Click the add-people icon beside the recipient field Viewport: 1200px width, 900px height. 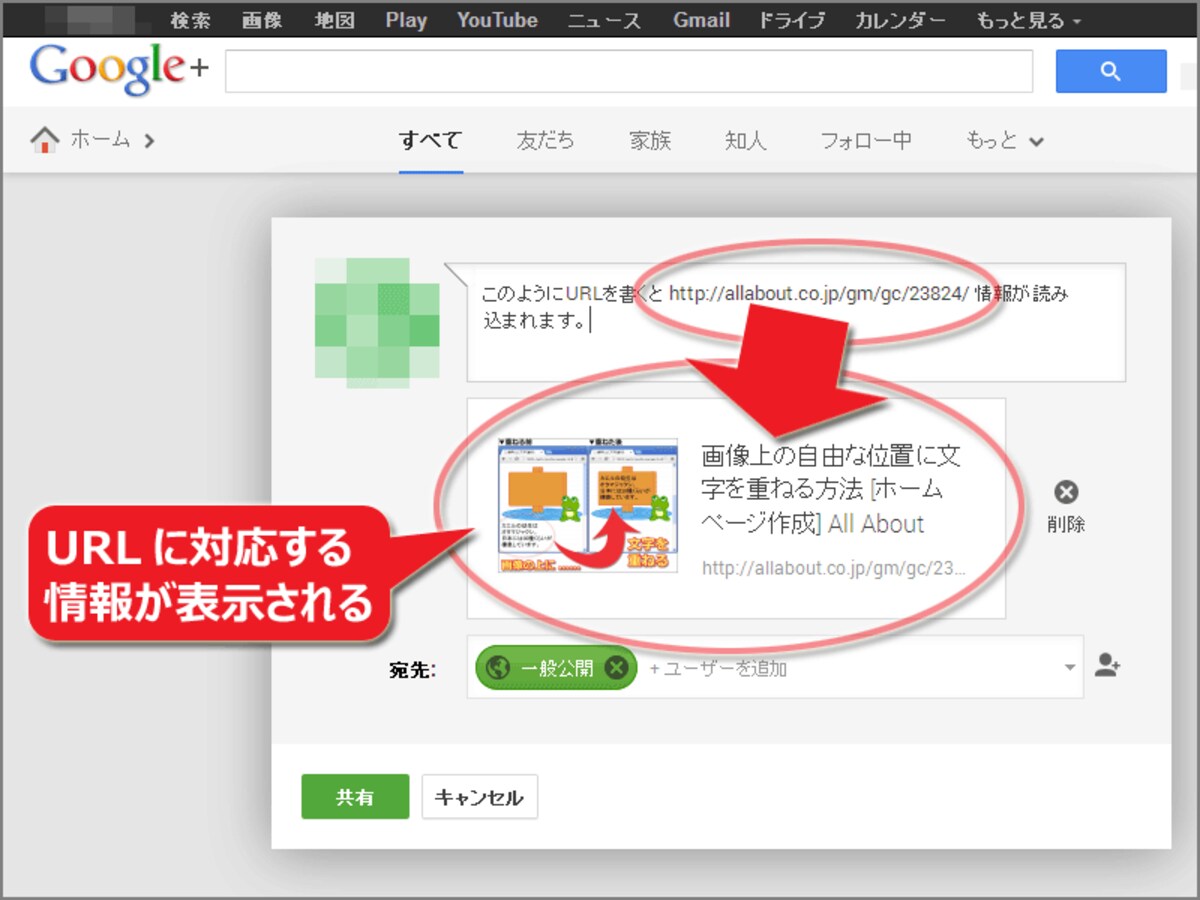point(1107,666)
